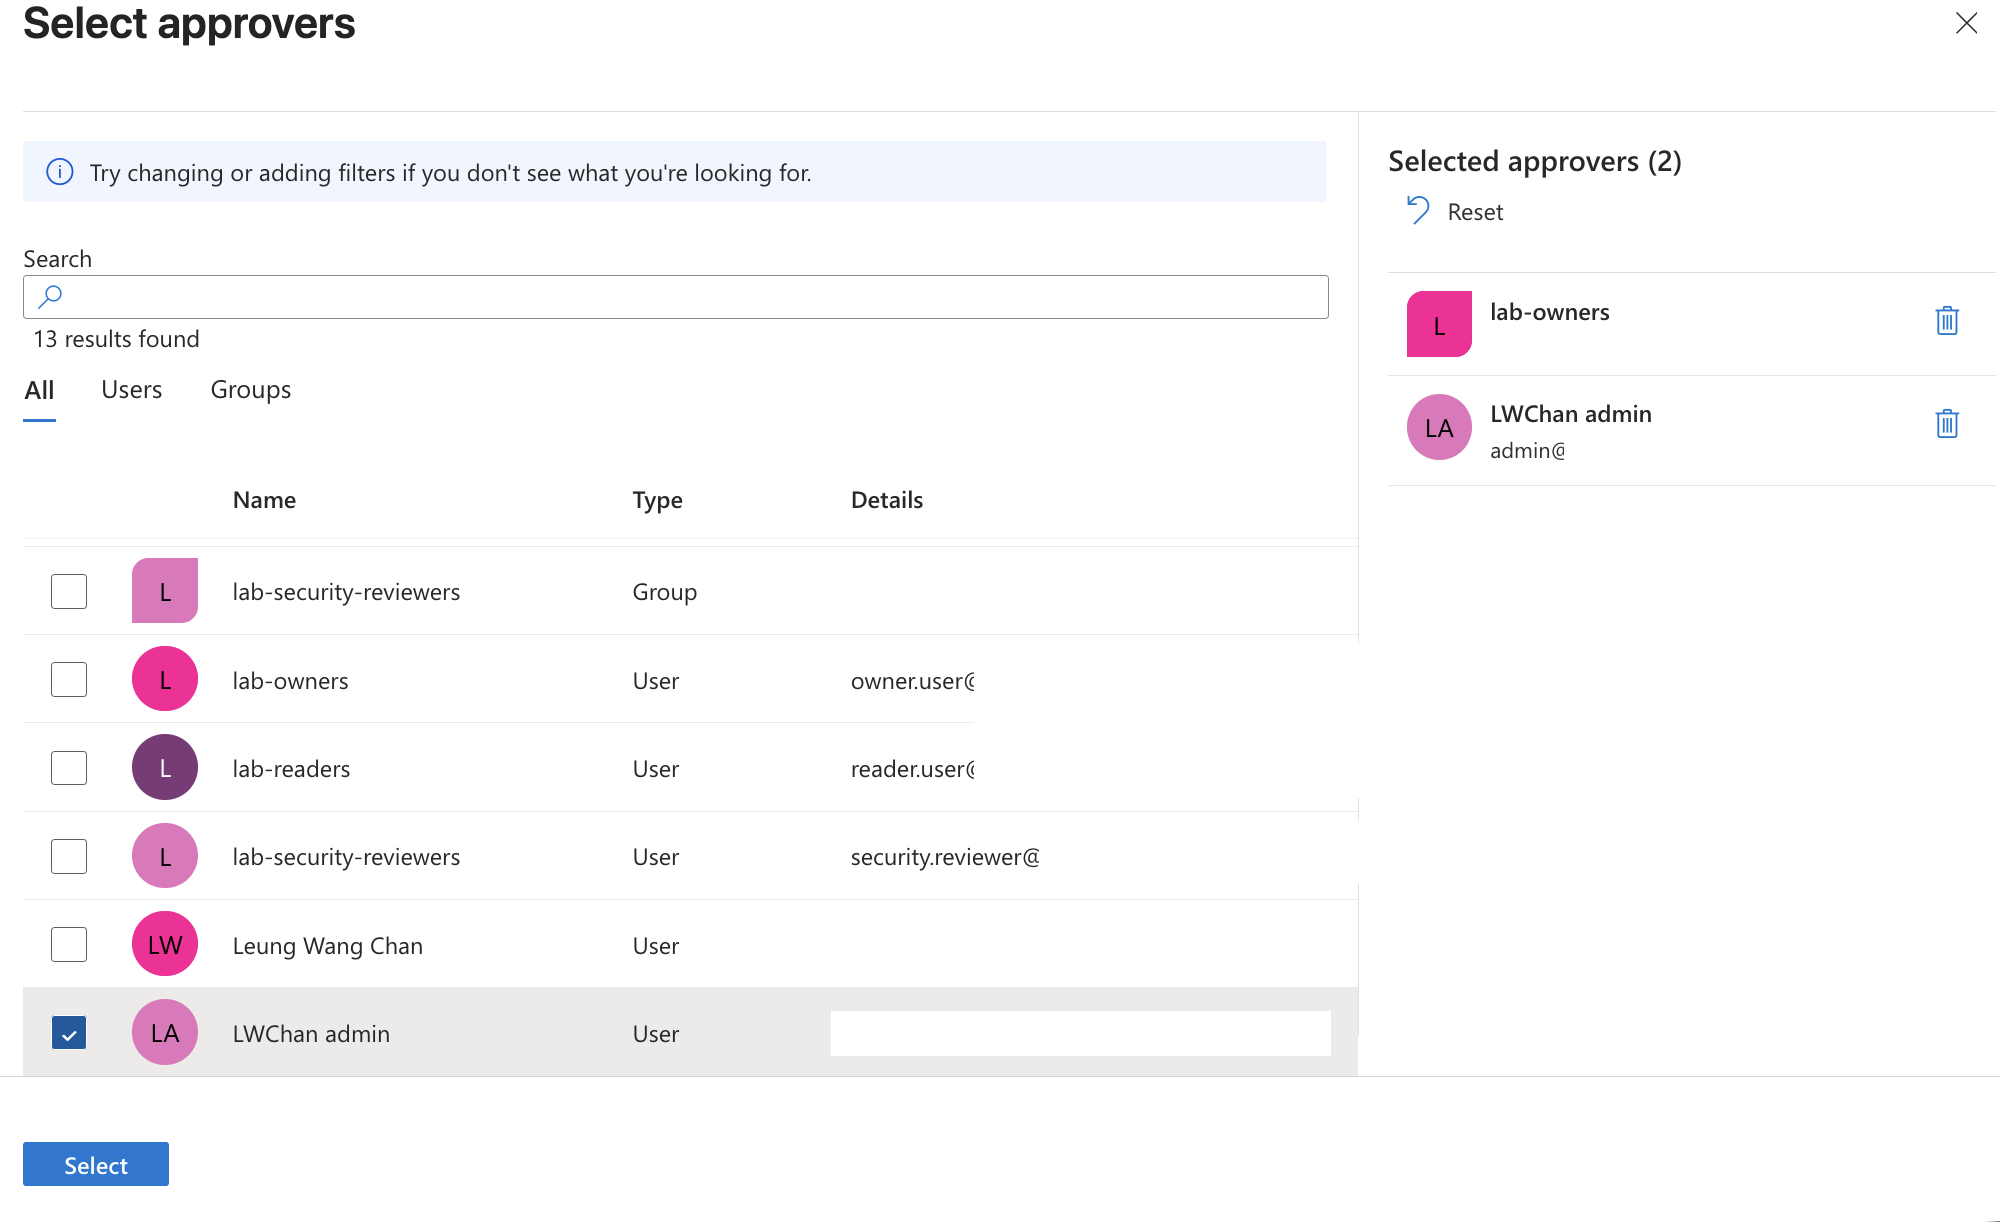Delete lab-owners from selected approvers
The image size is (2000, 1222).
(1946, 321)
